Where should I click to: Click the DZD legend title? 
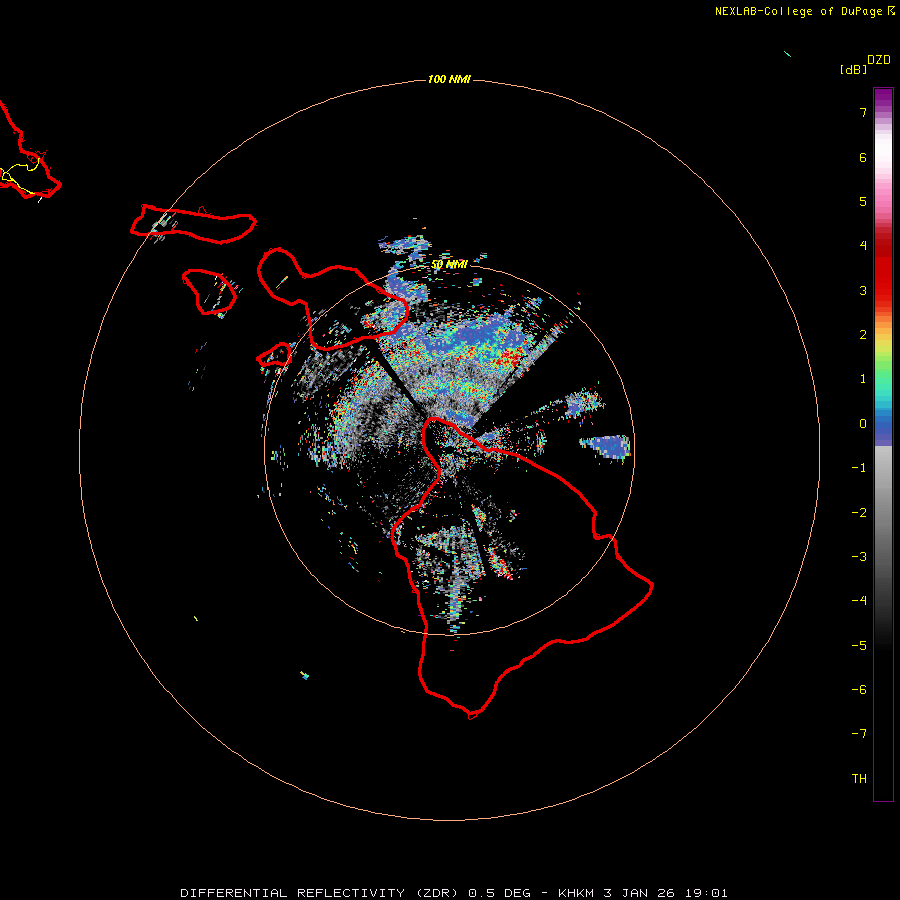pos(879,60)
